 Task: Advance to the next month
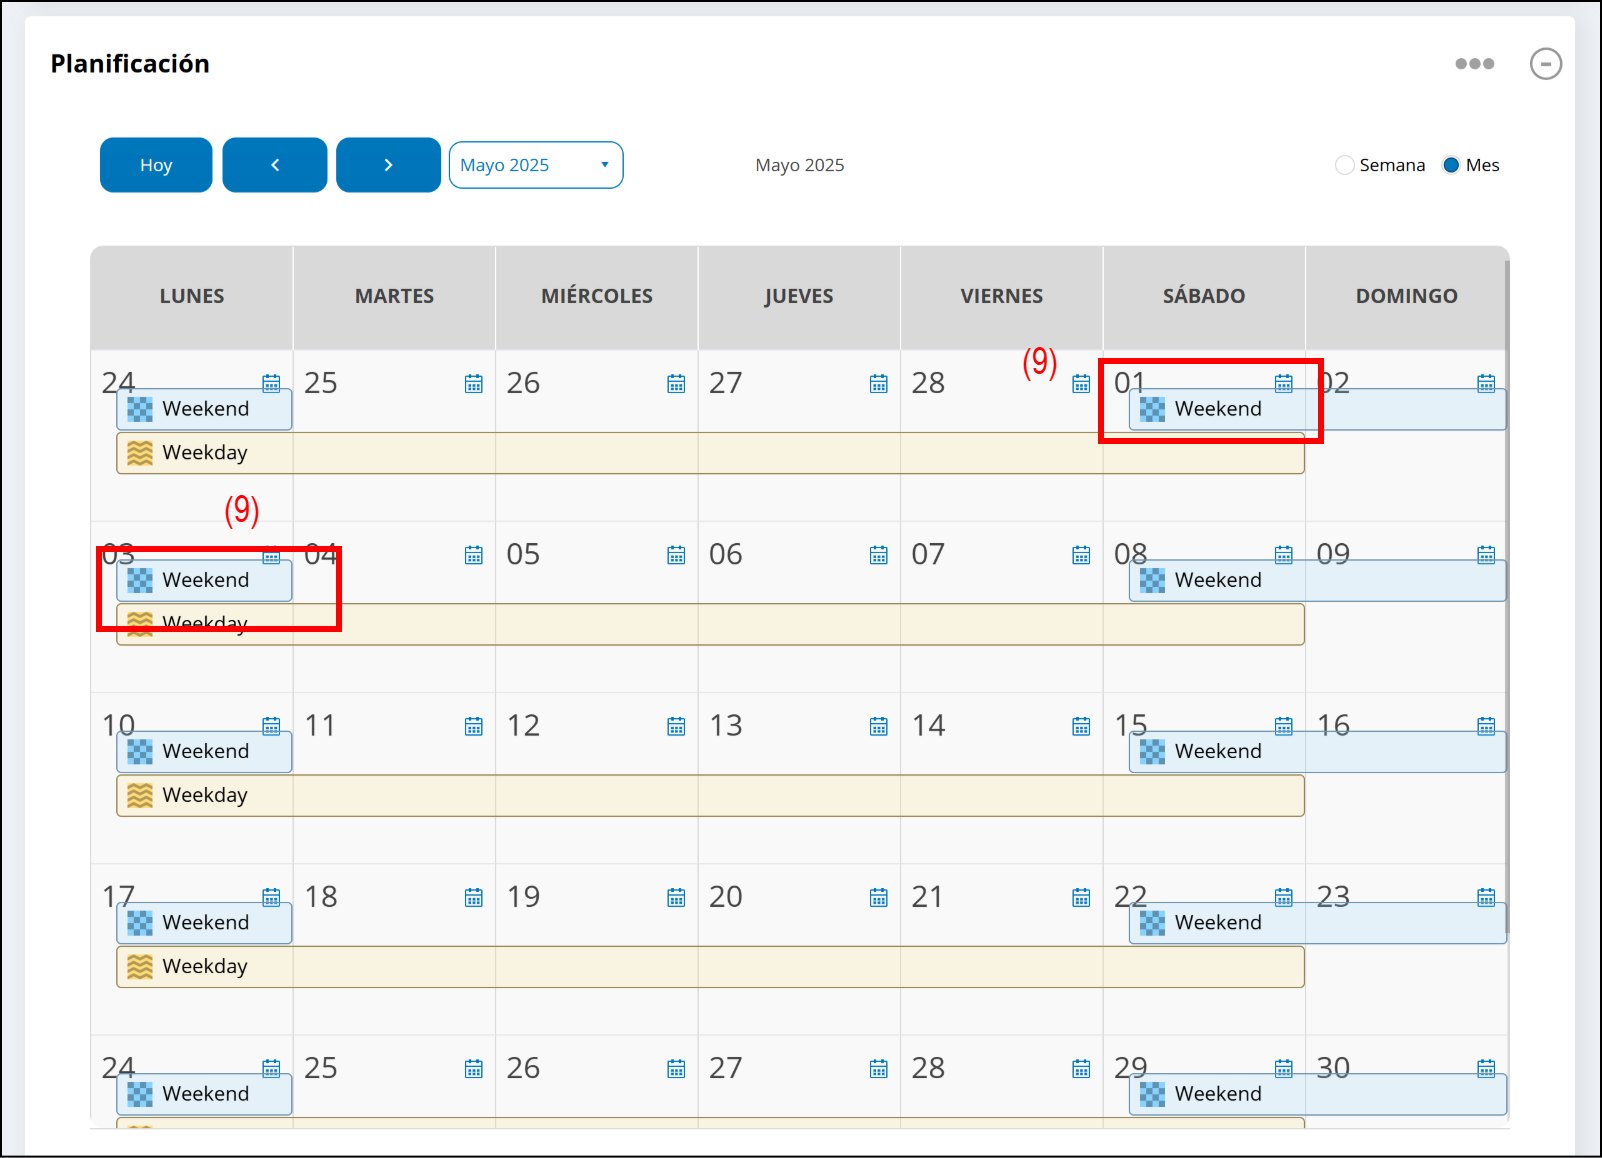388,165
